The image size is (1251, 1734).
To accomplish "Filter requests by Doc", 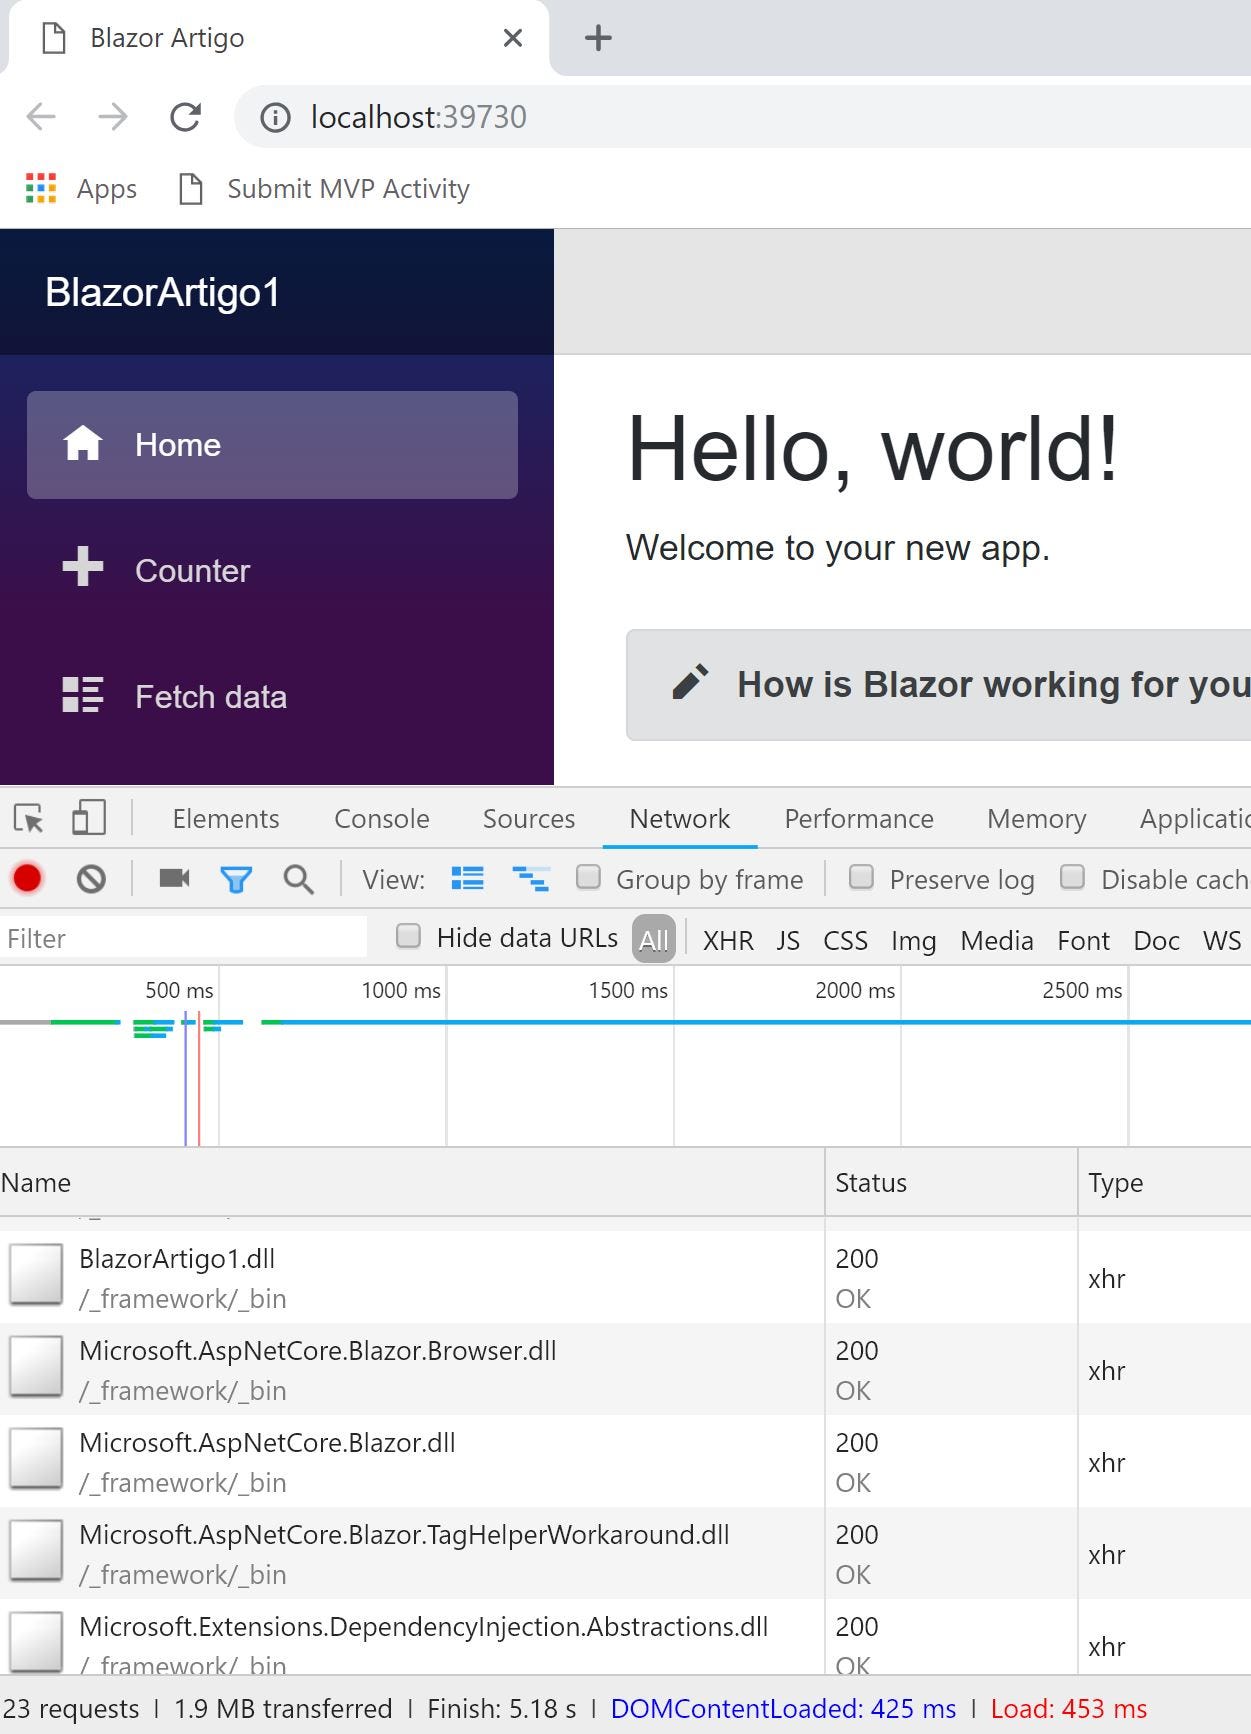I will 1156,940.
